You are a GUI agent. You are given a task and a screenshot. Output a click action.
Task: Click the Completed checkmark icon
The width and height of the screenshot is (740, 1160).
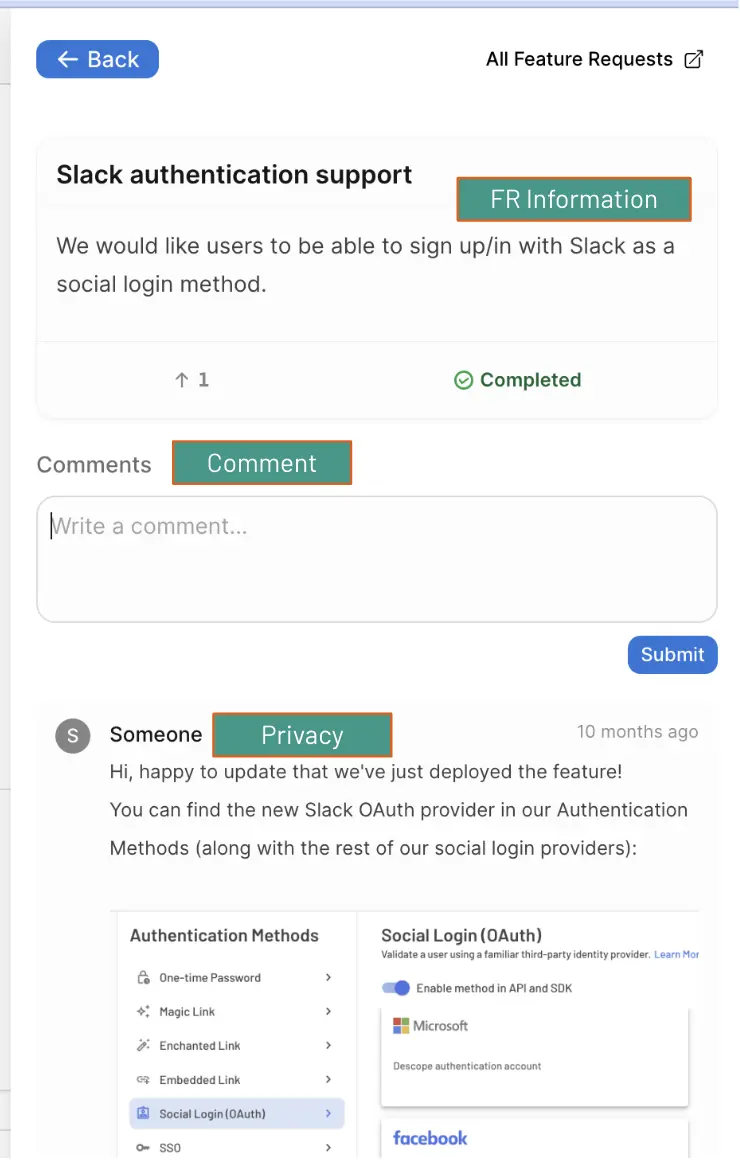point(463,380)
